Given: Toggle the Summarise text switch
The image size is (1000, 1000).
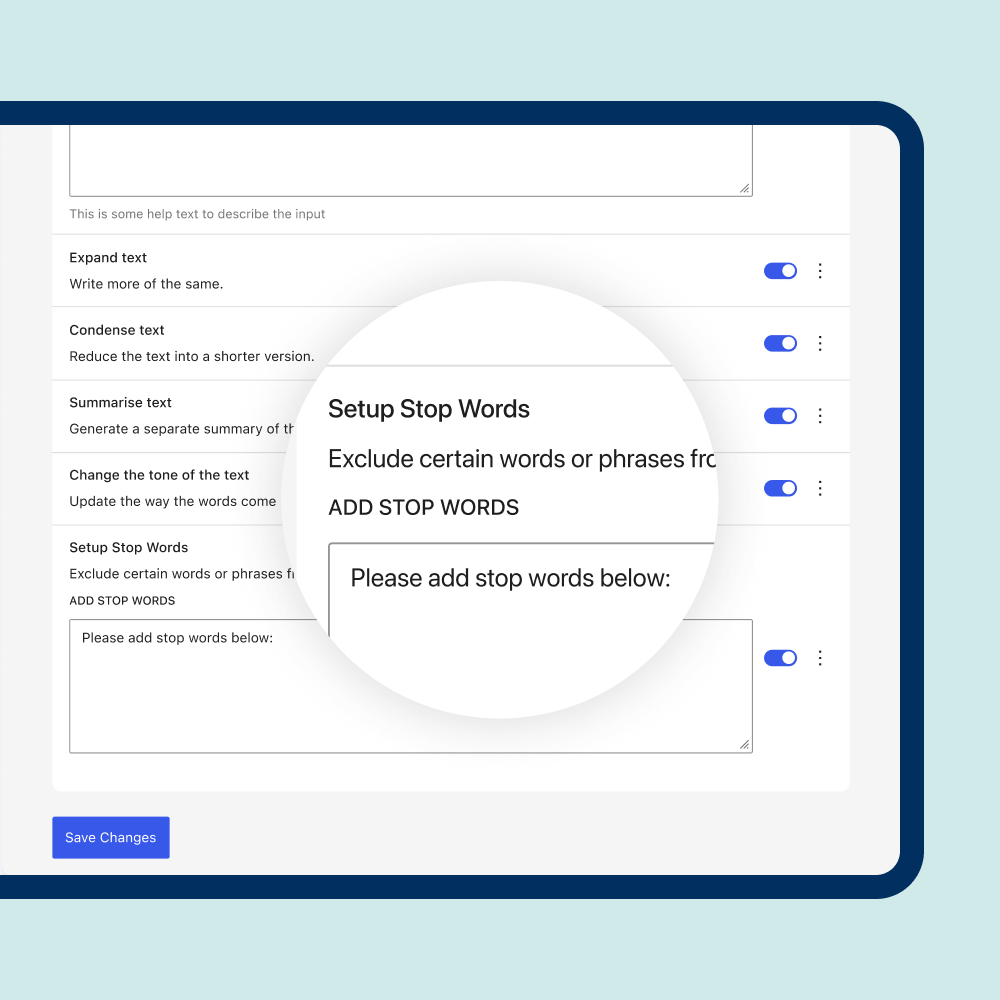Looking at the screenshot, I should (x=780, y=416).
